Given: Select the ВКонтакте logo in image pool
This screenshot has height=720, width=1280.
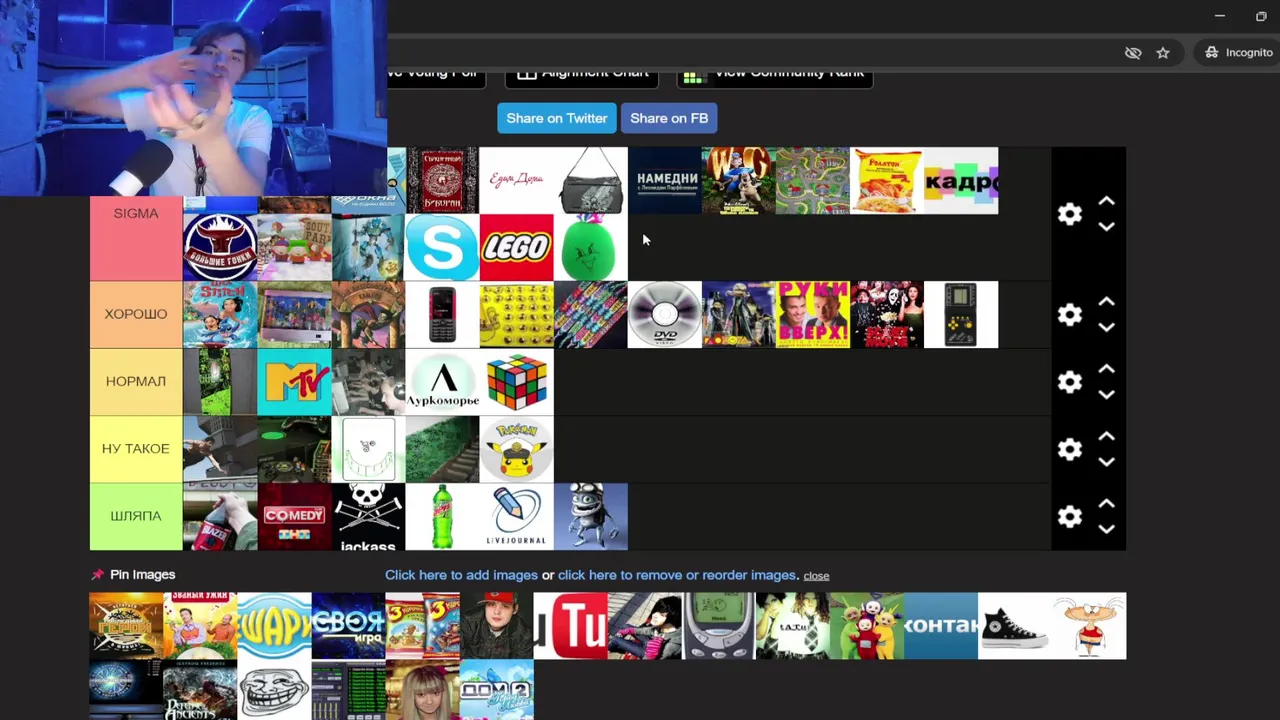Looking at the screenshot, I should 940,626.
